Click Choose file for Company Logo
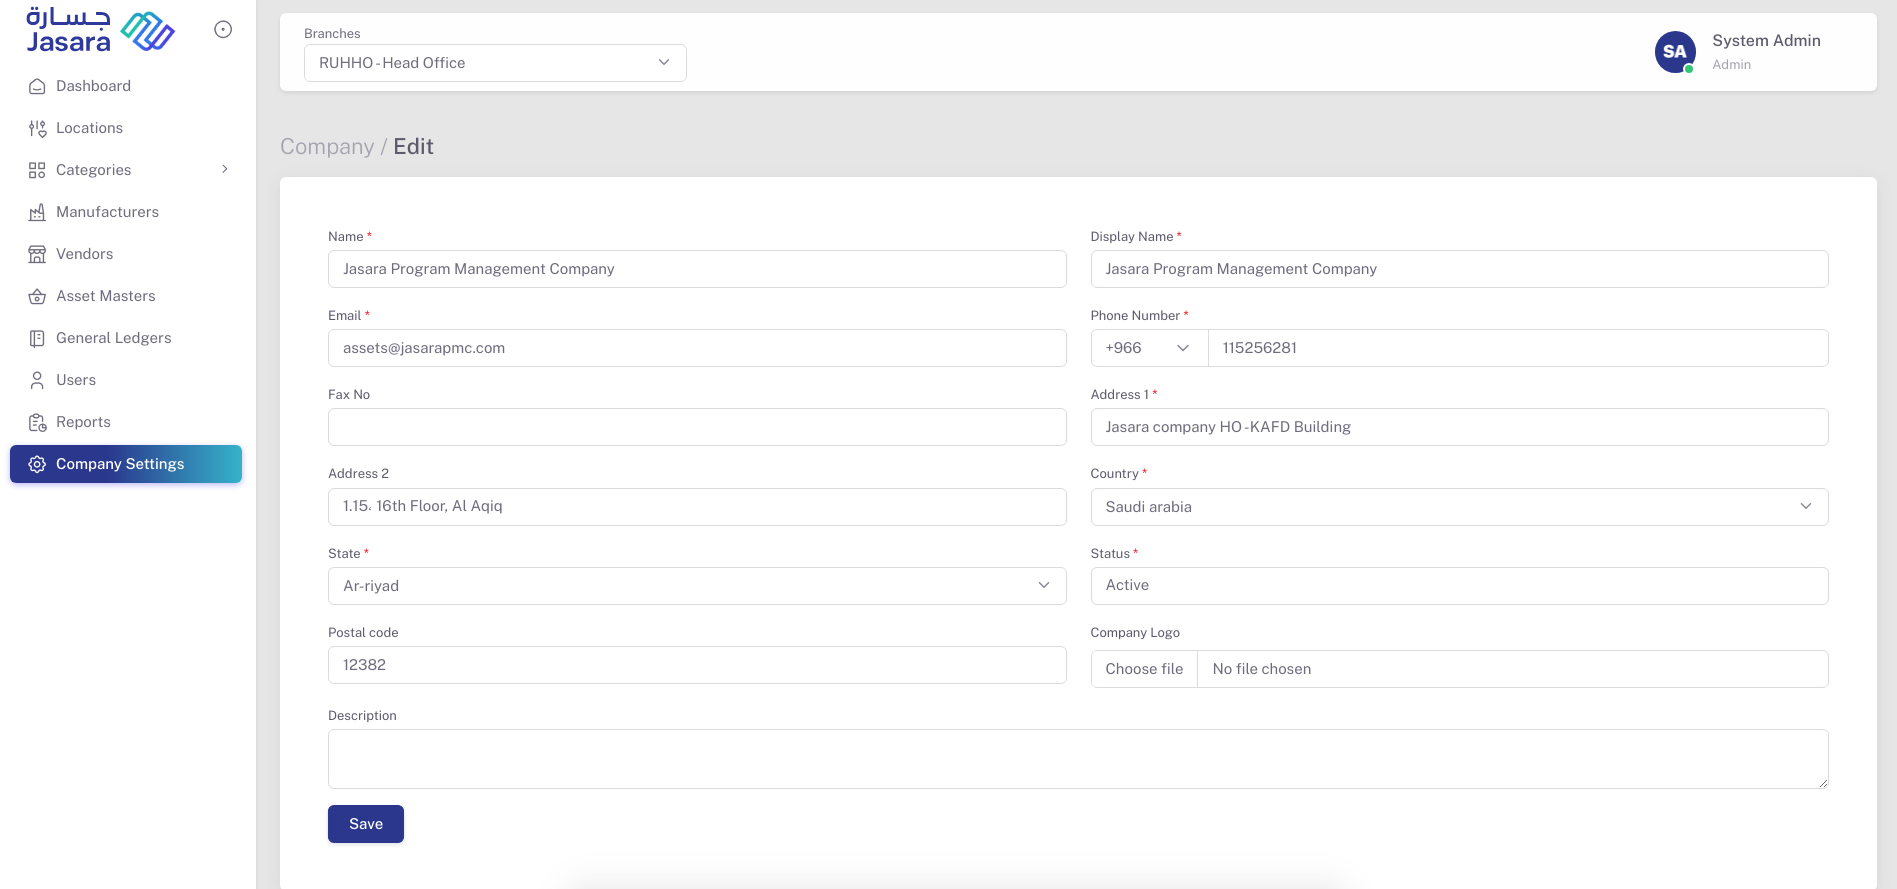This screenshot has width=1897, height=889. coord(1144,669)
